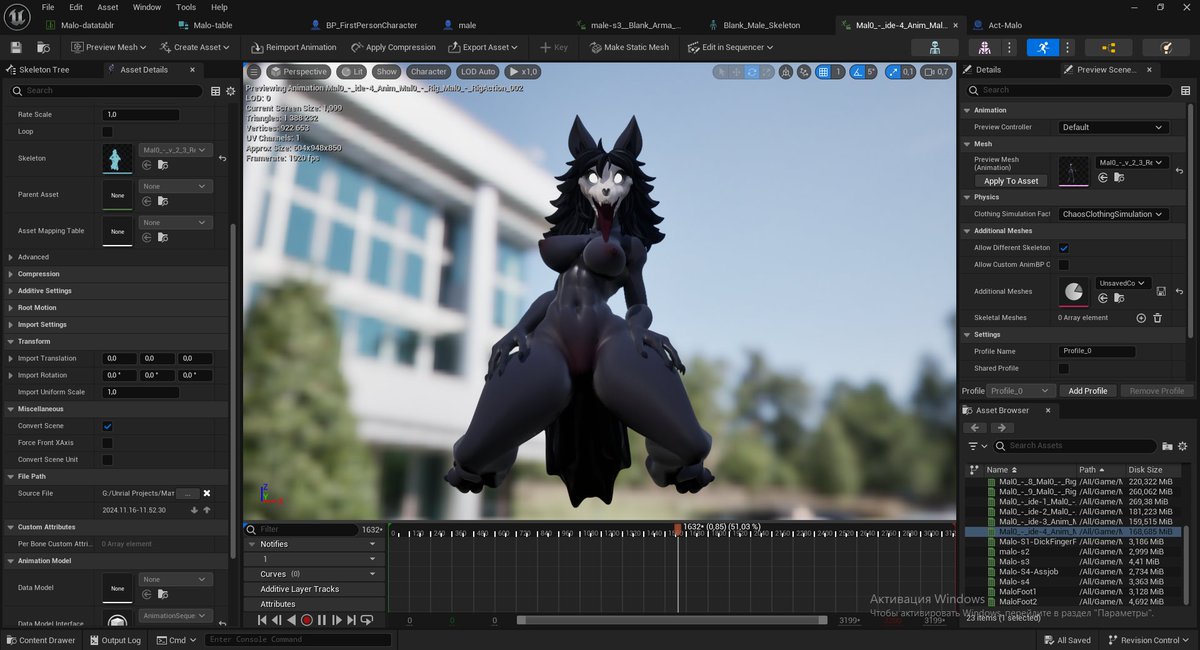The width and height of the screenshot is (1200, 650).
Task: Open Export Asset dropdown
Action: click(x=484, y=47)
